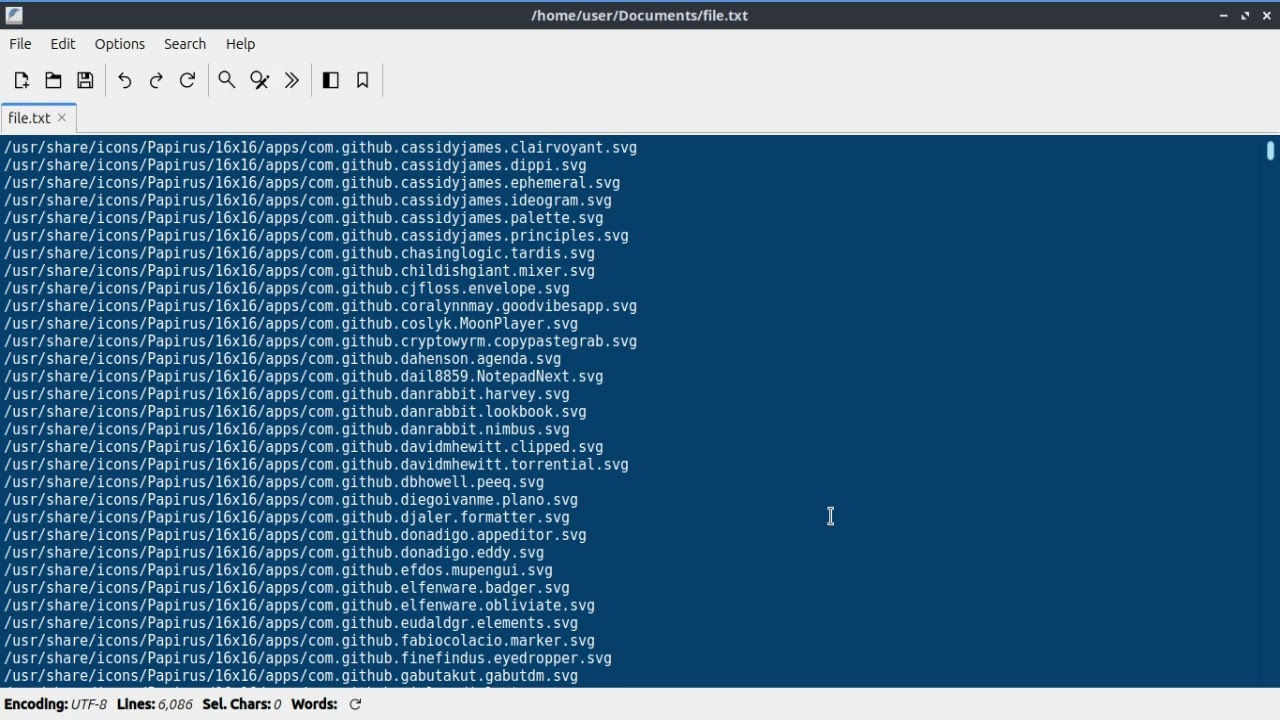Maximize the editor window
The height and width of the screenshot is (720, 1280).
(1245, 15)
